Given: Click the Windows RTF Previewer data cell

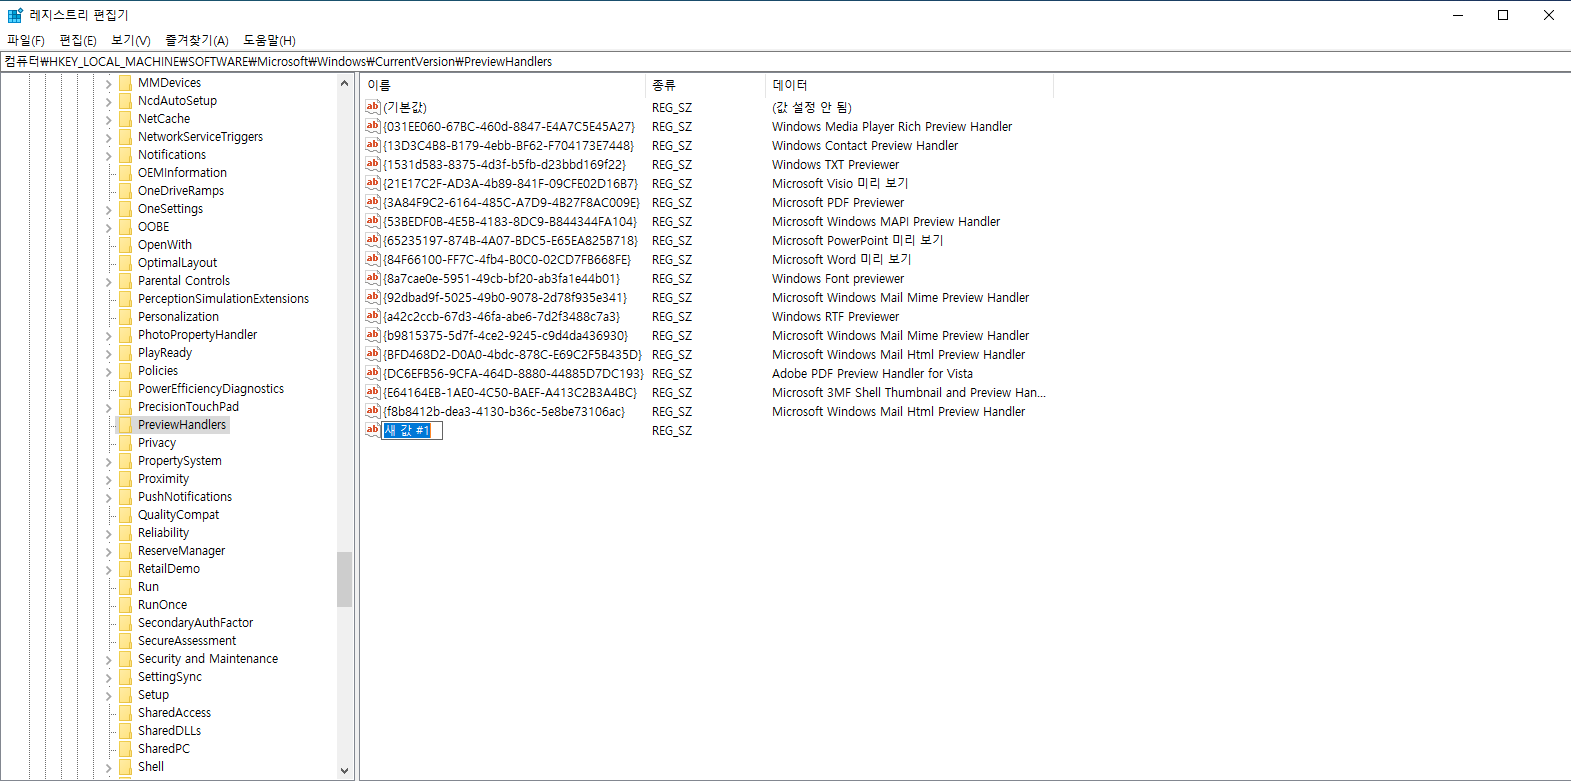Looking at the screenshot, I should coord(835,316).
